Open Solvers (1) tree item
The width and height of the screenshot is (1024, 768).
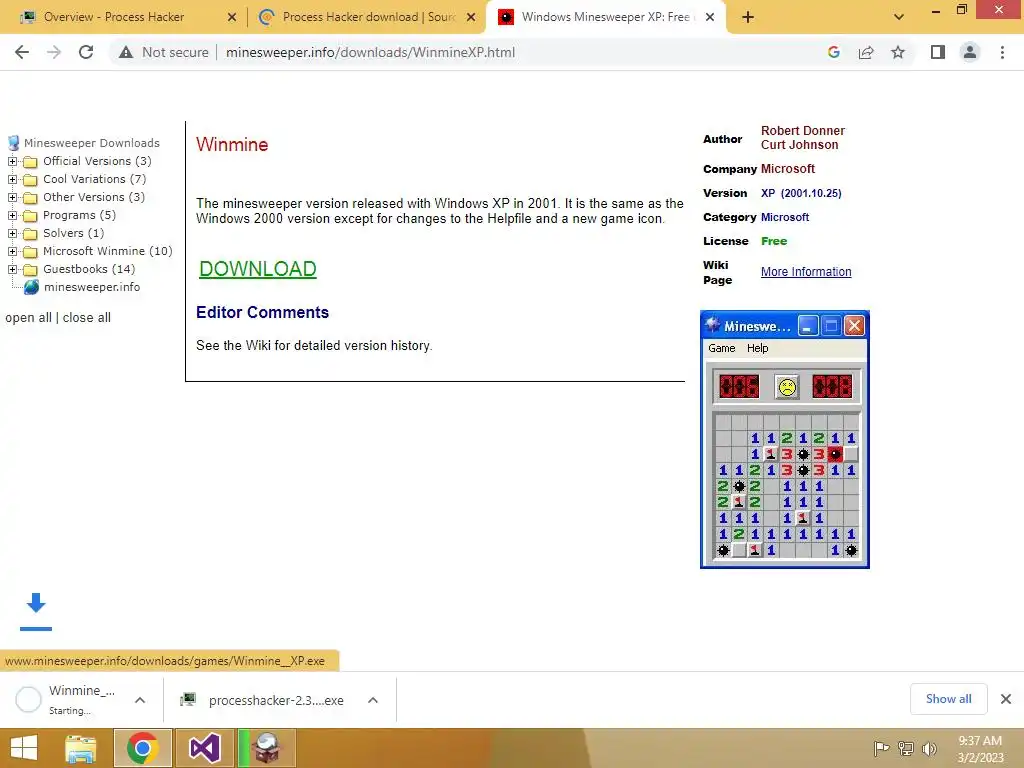tap(74, 233)
